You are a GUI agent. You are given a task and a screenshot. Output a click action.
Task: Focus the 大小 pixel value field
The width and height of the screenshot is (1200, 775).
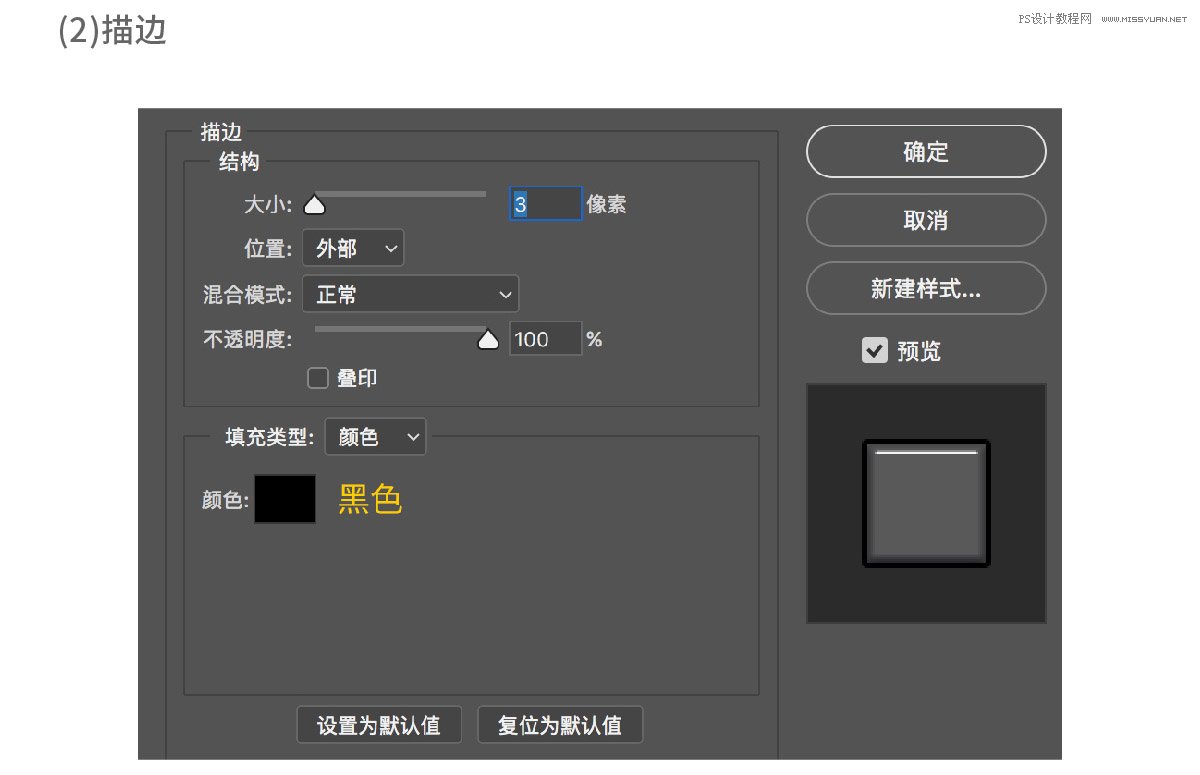tap(545, 204)
